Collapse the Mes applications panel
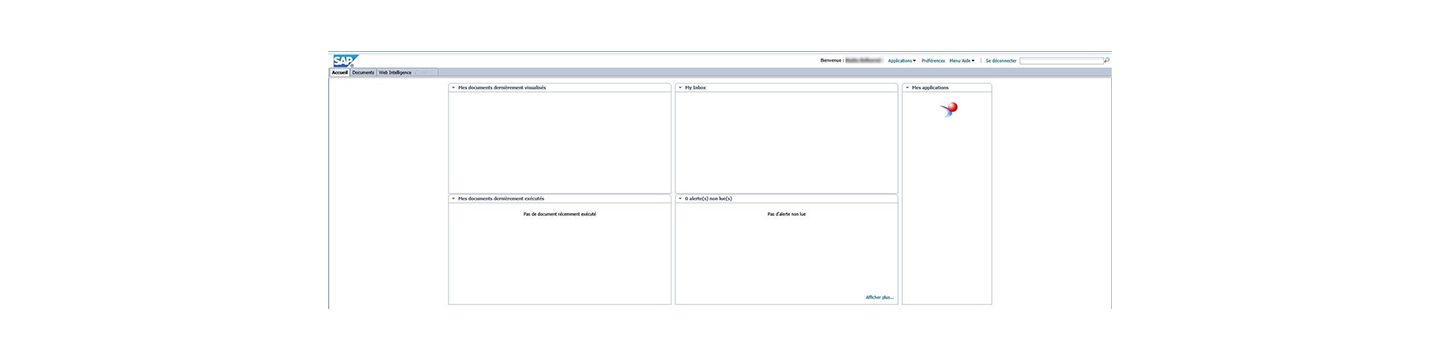Viewport: 1440px width, 360px height. (907, 88)
